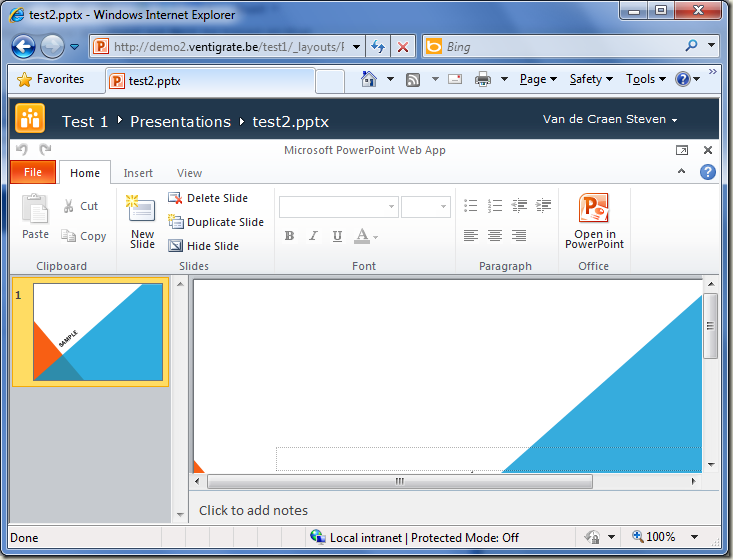This screenshot has height=560, width=733.
Task: Decrease the list indent level
Action: [x=519, y=205]
